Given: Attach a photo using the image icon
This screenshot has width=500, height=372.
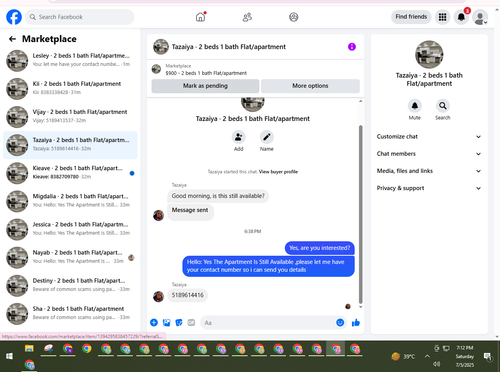Looking at the screenshot, I should [x=166, y=322].
